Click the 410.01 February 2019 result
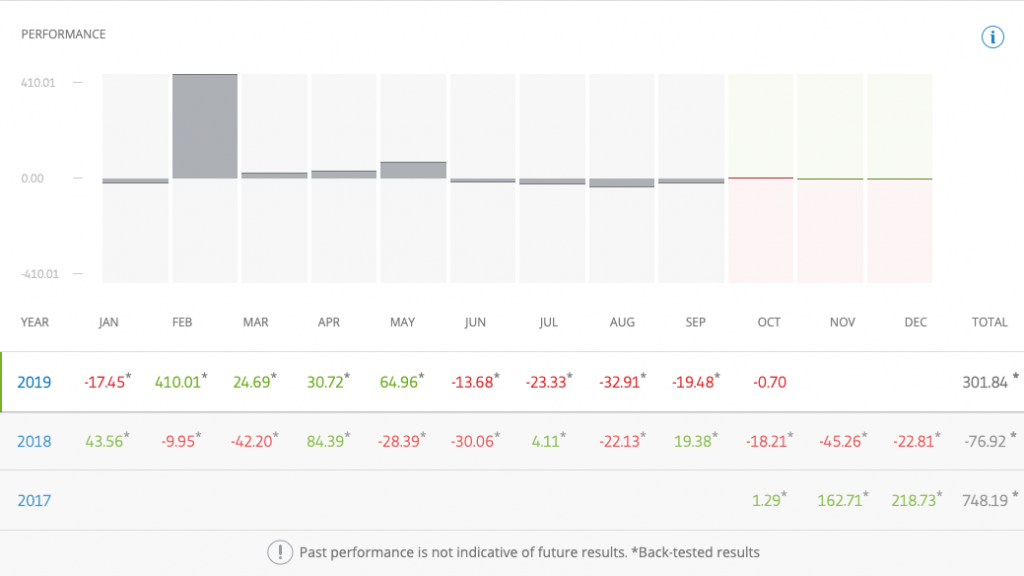The image size is (1024, 576). click(179, 382)
